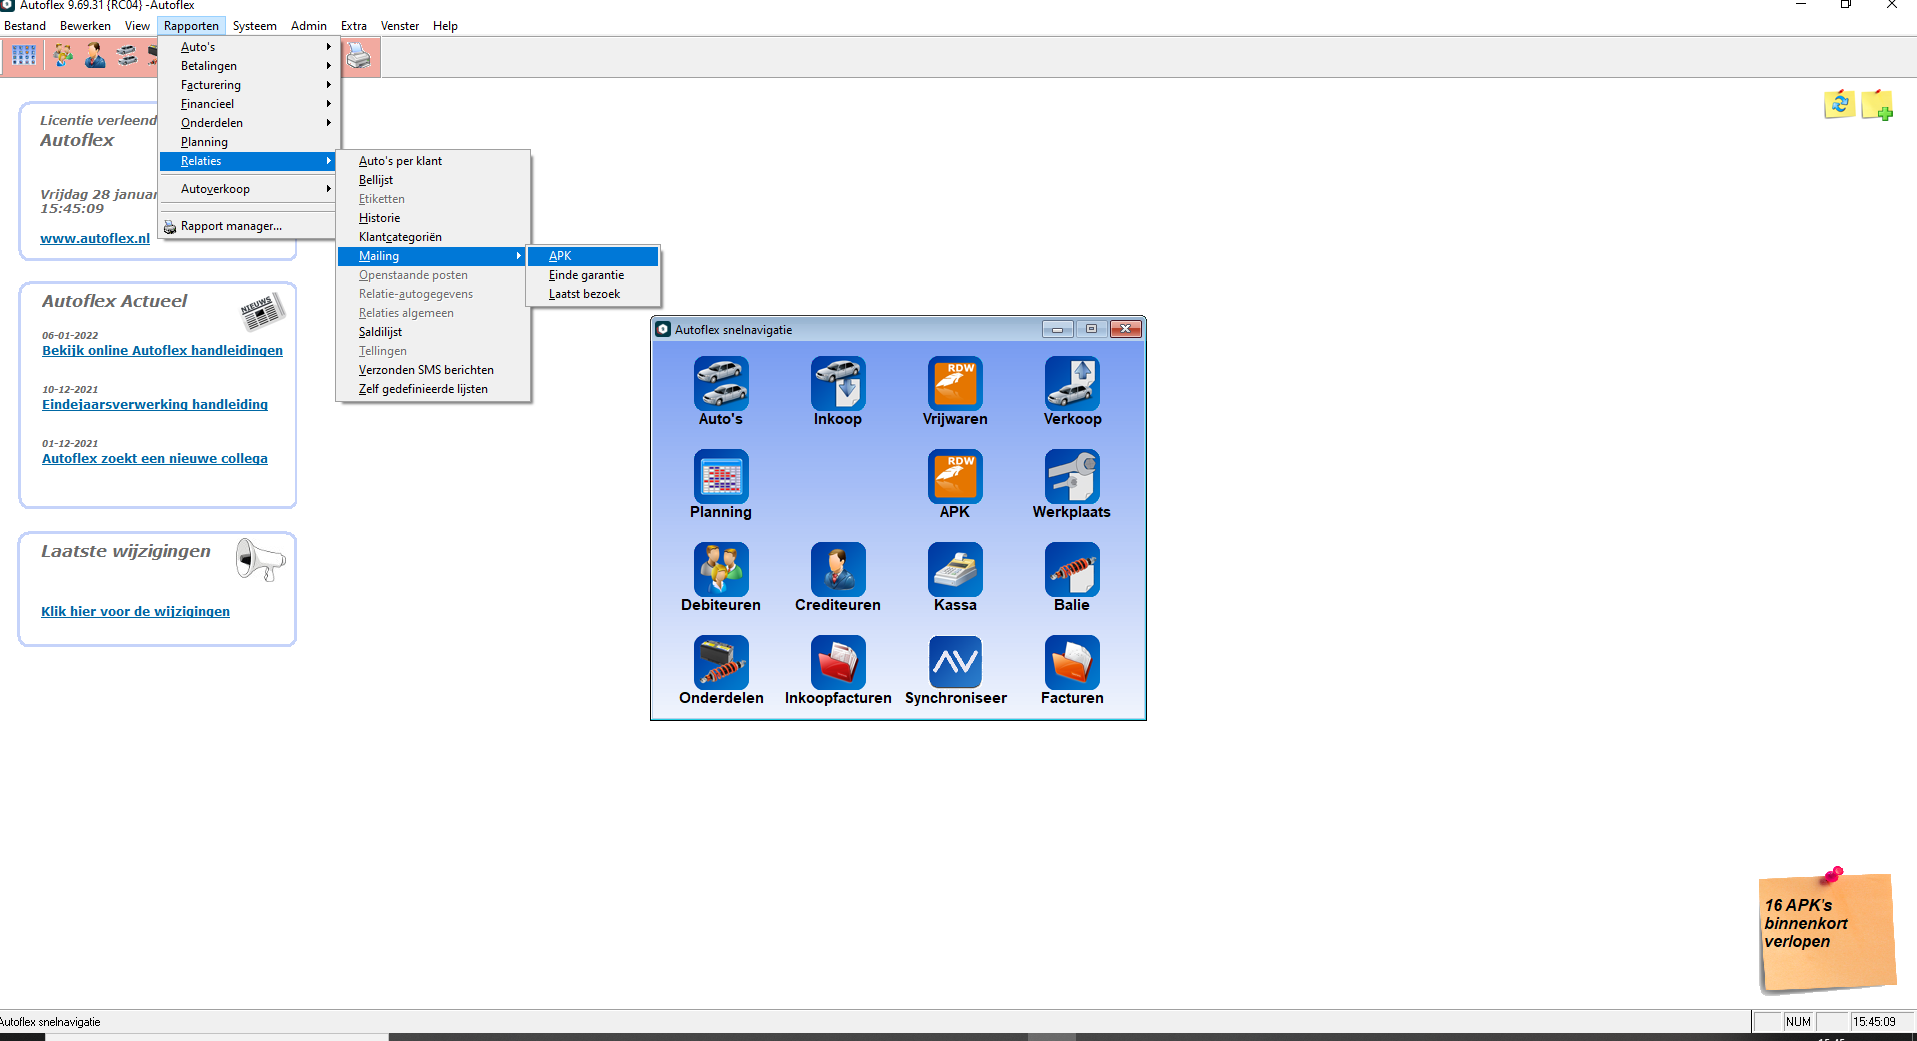Click the cars toolbar icon

(x=127, y=56)
